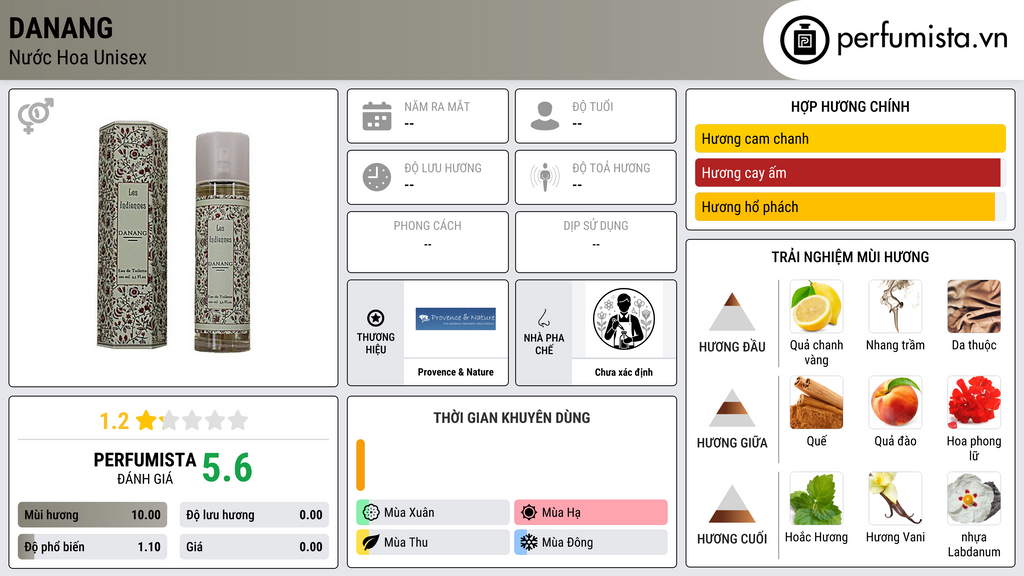
Task: Open the Nhang trầm incense note image
Action: [895, 306]
